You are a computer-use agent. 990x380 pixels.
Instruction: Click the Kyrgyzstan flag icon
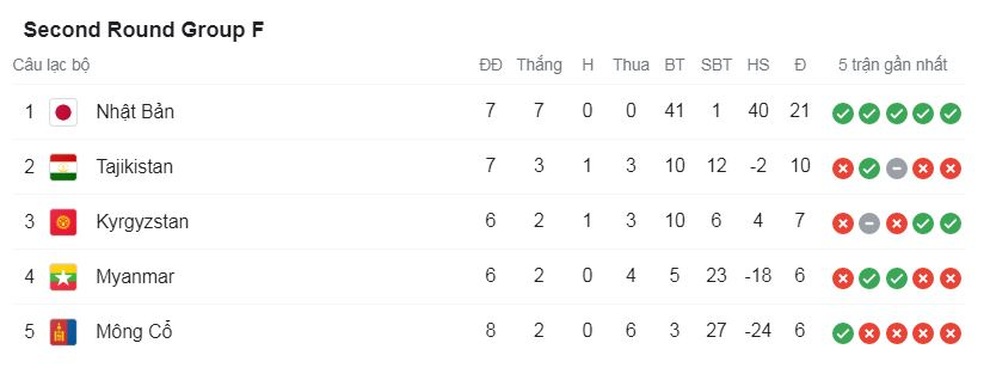click(x=63, y=222)
